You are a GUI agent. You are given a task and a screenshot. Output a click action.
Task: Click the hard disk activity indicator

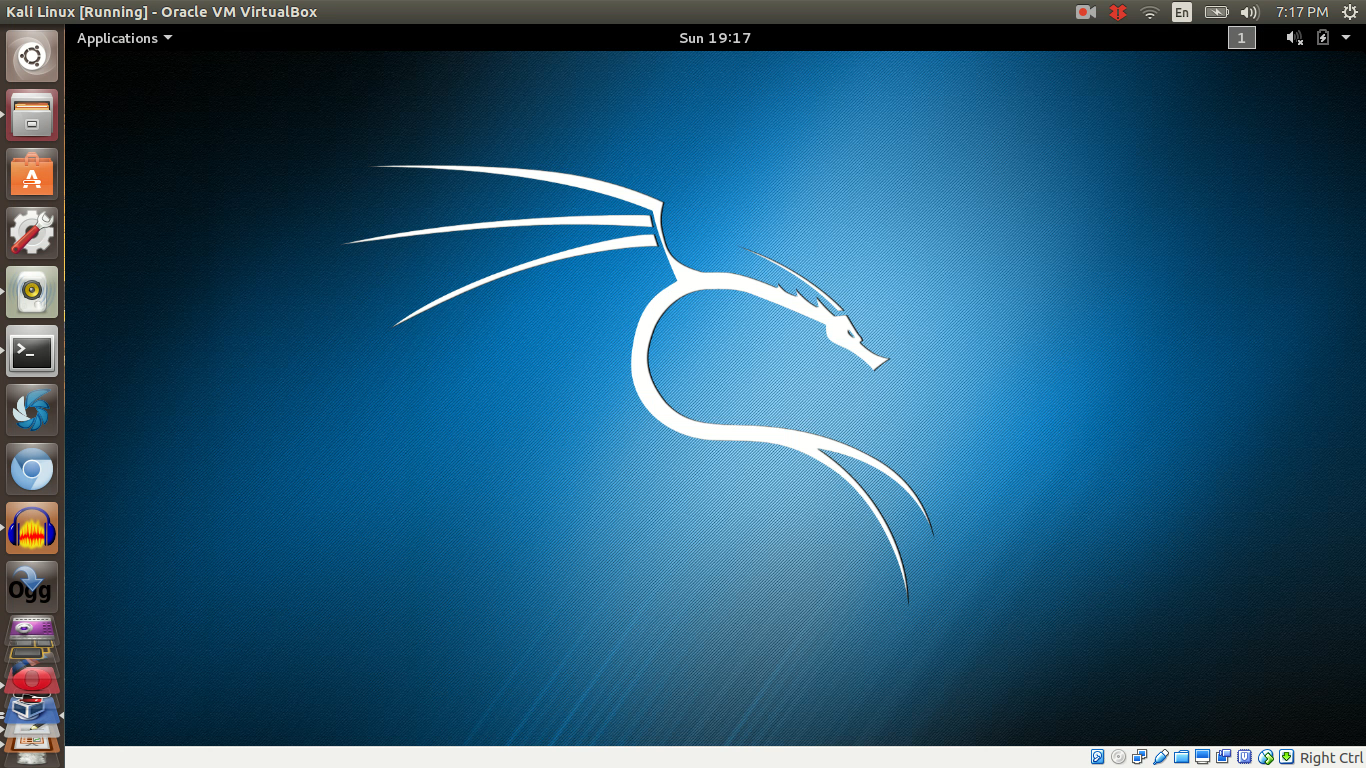[x=1098, y=757]
